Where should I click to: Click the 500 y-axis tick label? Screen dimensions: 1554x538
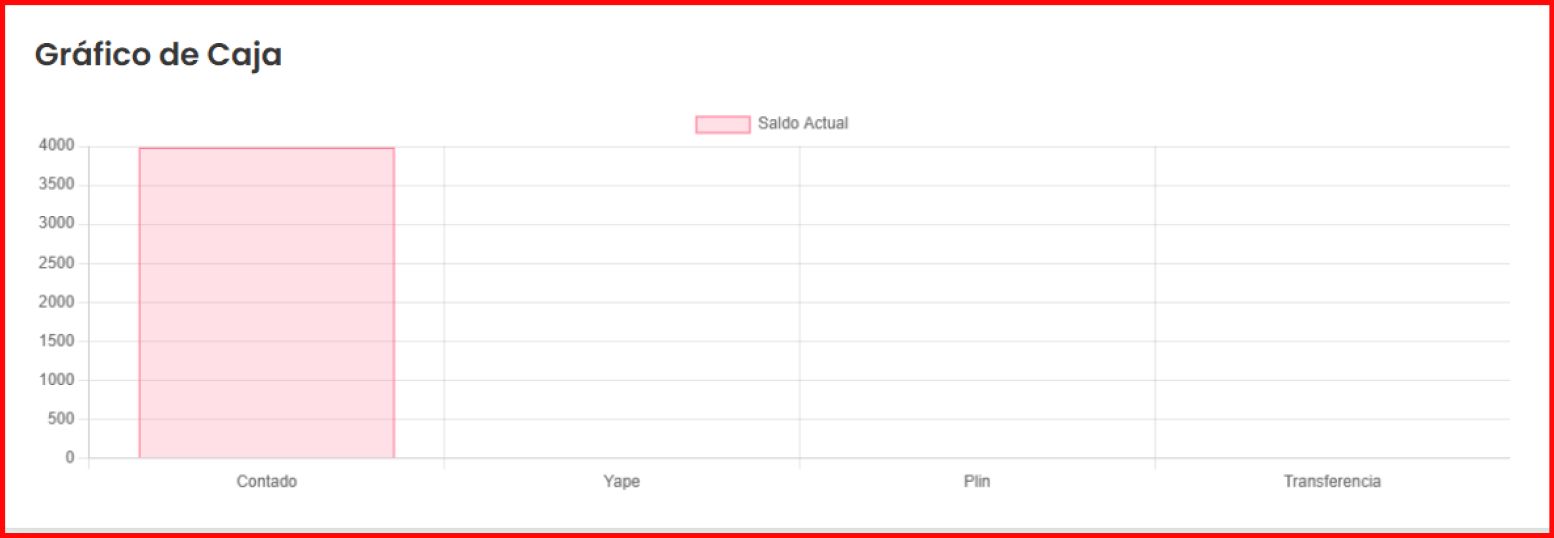[x=62, y=419]
